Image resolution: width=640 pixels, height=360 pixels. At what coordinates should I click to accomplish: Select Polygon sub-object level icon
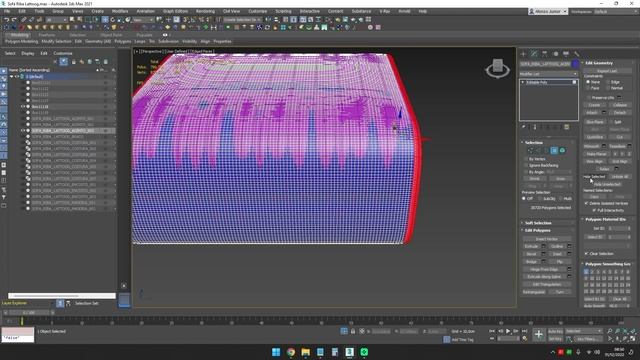coord(554,151)
